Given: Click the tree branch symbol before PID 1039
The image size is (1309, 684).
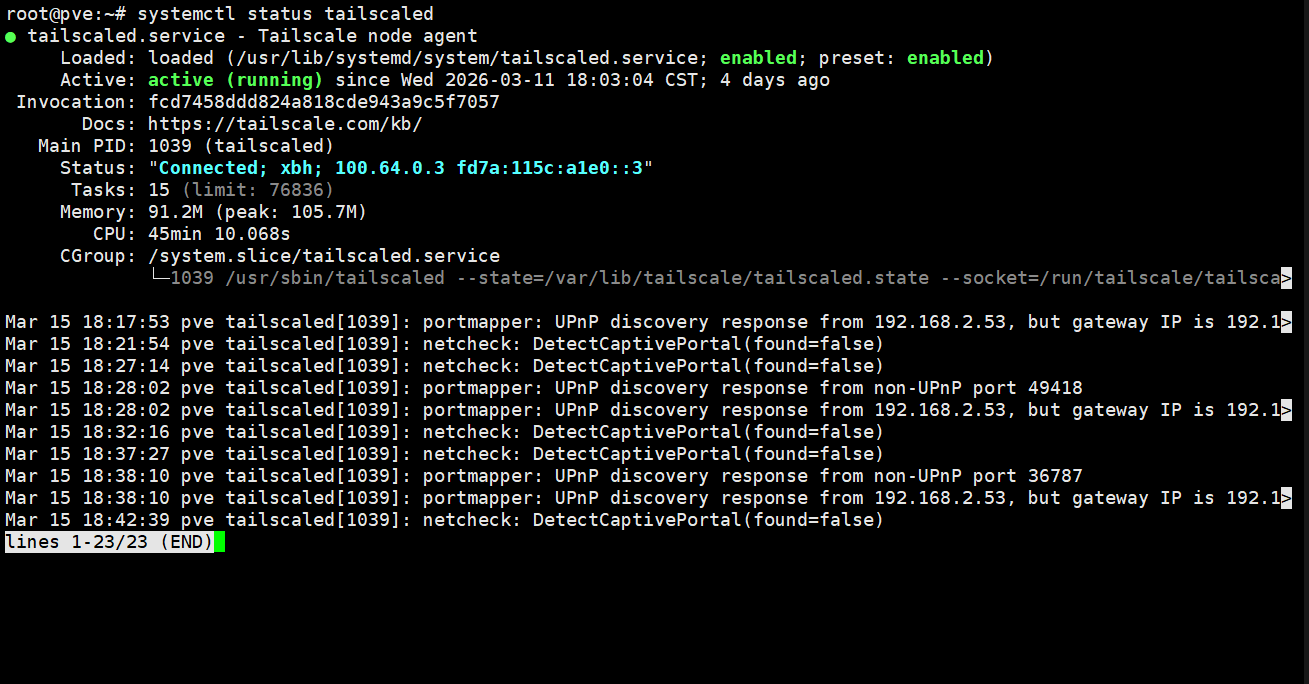Looking at the screenshot, I should (159, 278).
